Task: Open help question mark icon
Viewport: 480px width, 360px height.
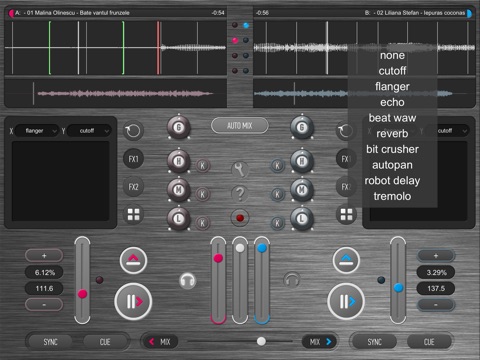Action: click(240, 194)
